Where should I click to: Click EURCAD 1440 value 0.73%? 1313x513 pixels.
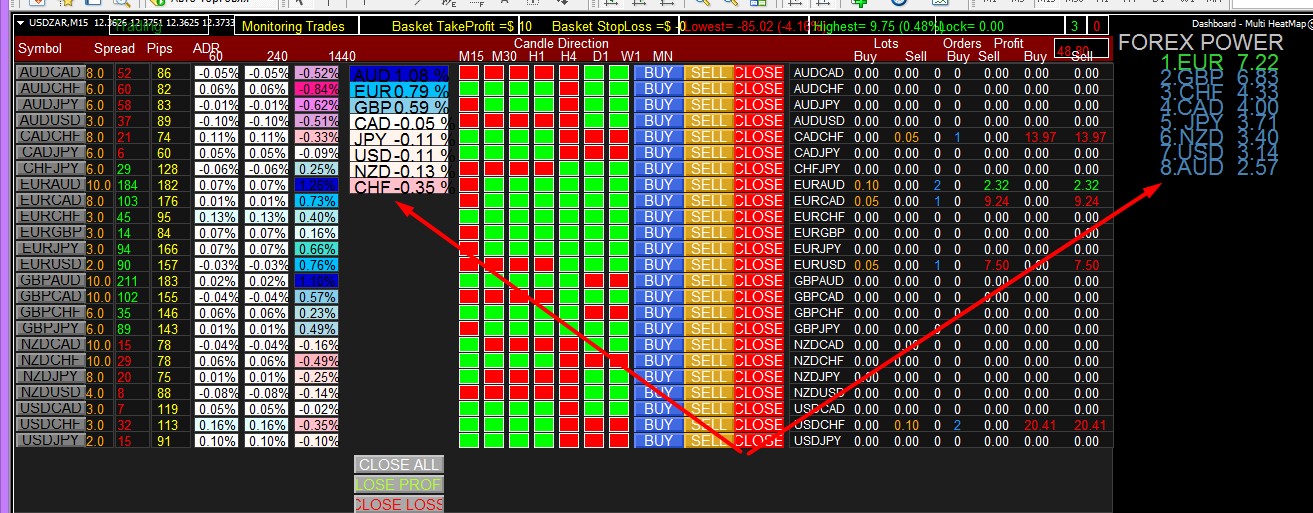pyautogui.click(x=318, y=201)
